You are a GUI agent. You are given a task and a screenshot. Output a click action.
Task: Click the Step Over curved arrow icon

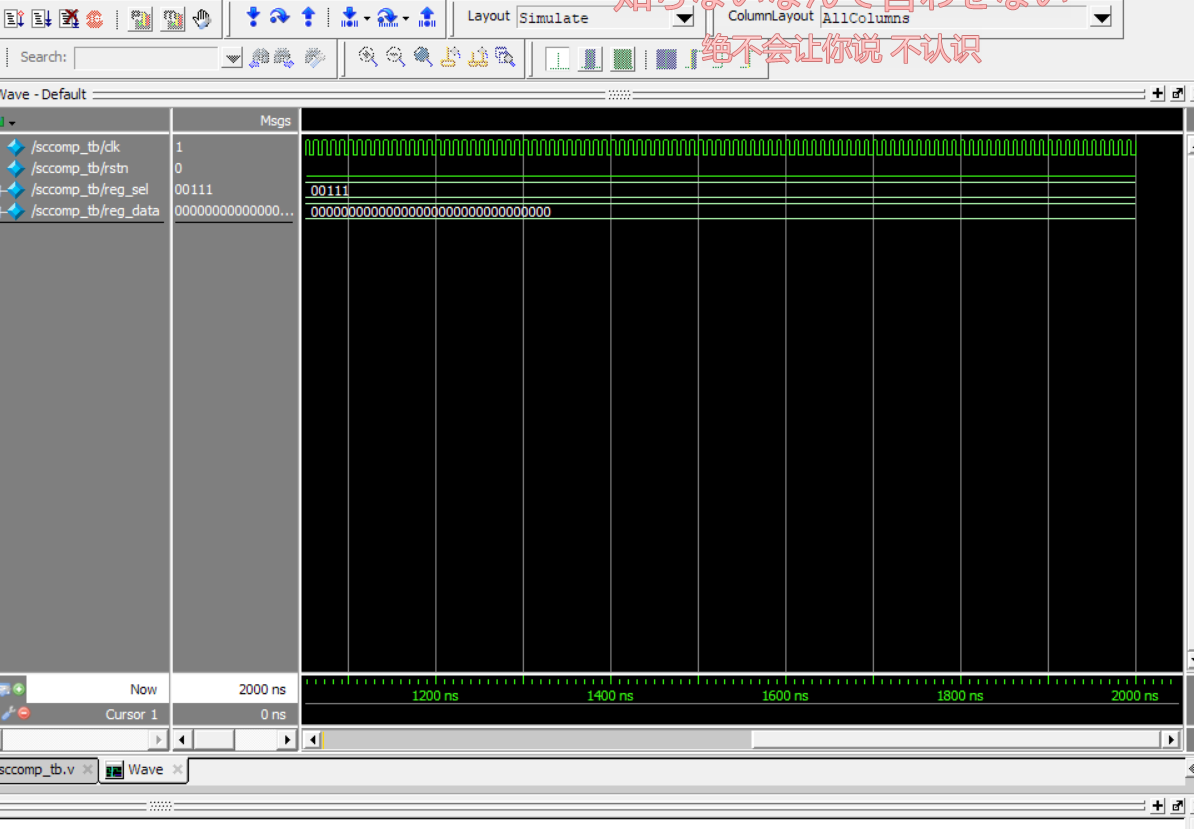280,17
